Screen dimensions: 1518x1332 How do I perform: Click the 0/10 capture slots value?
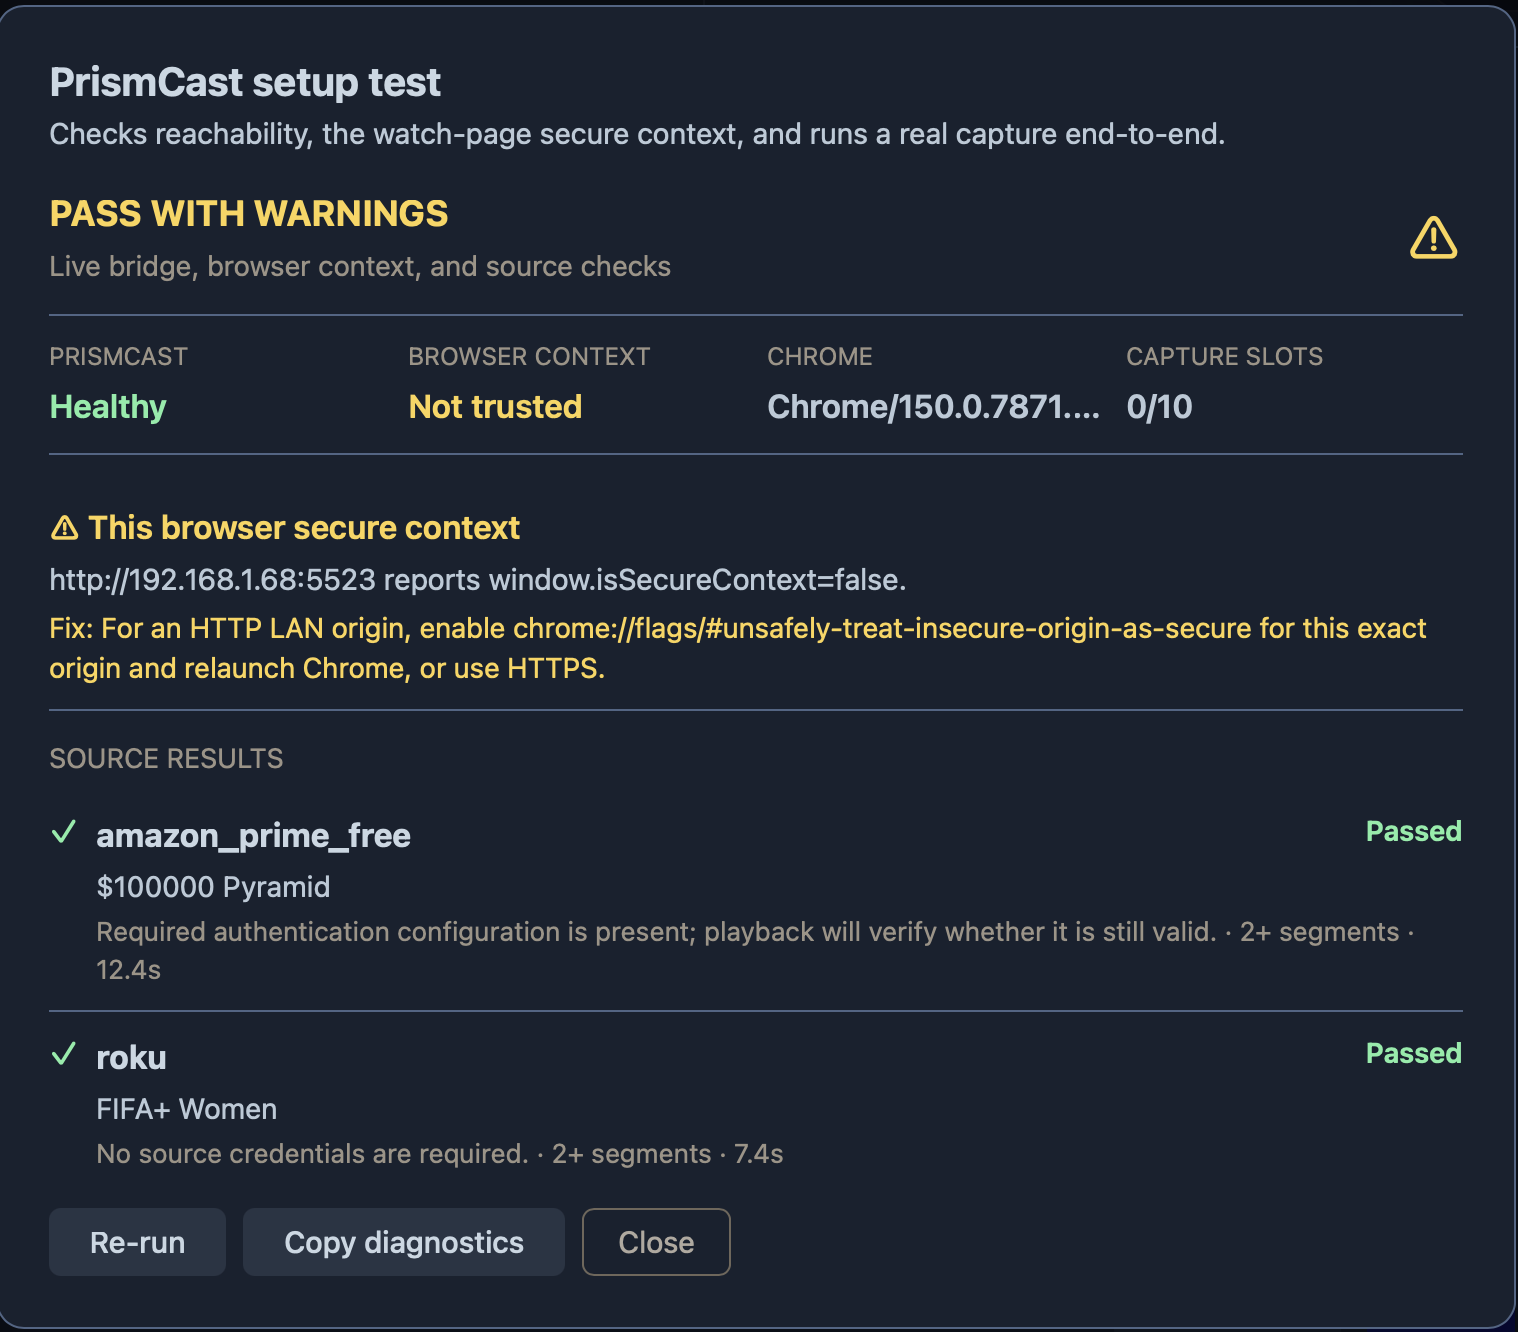[1159, 407]
